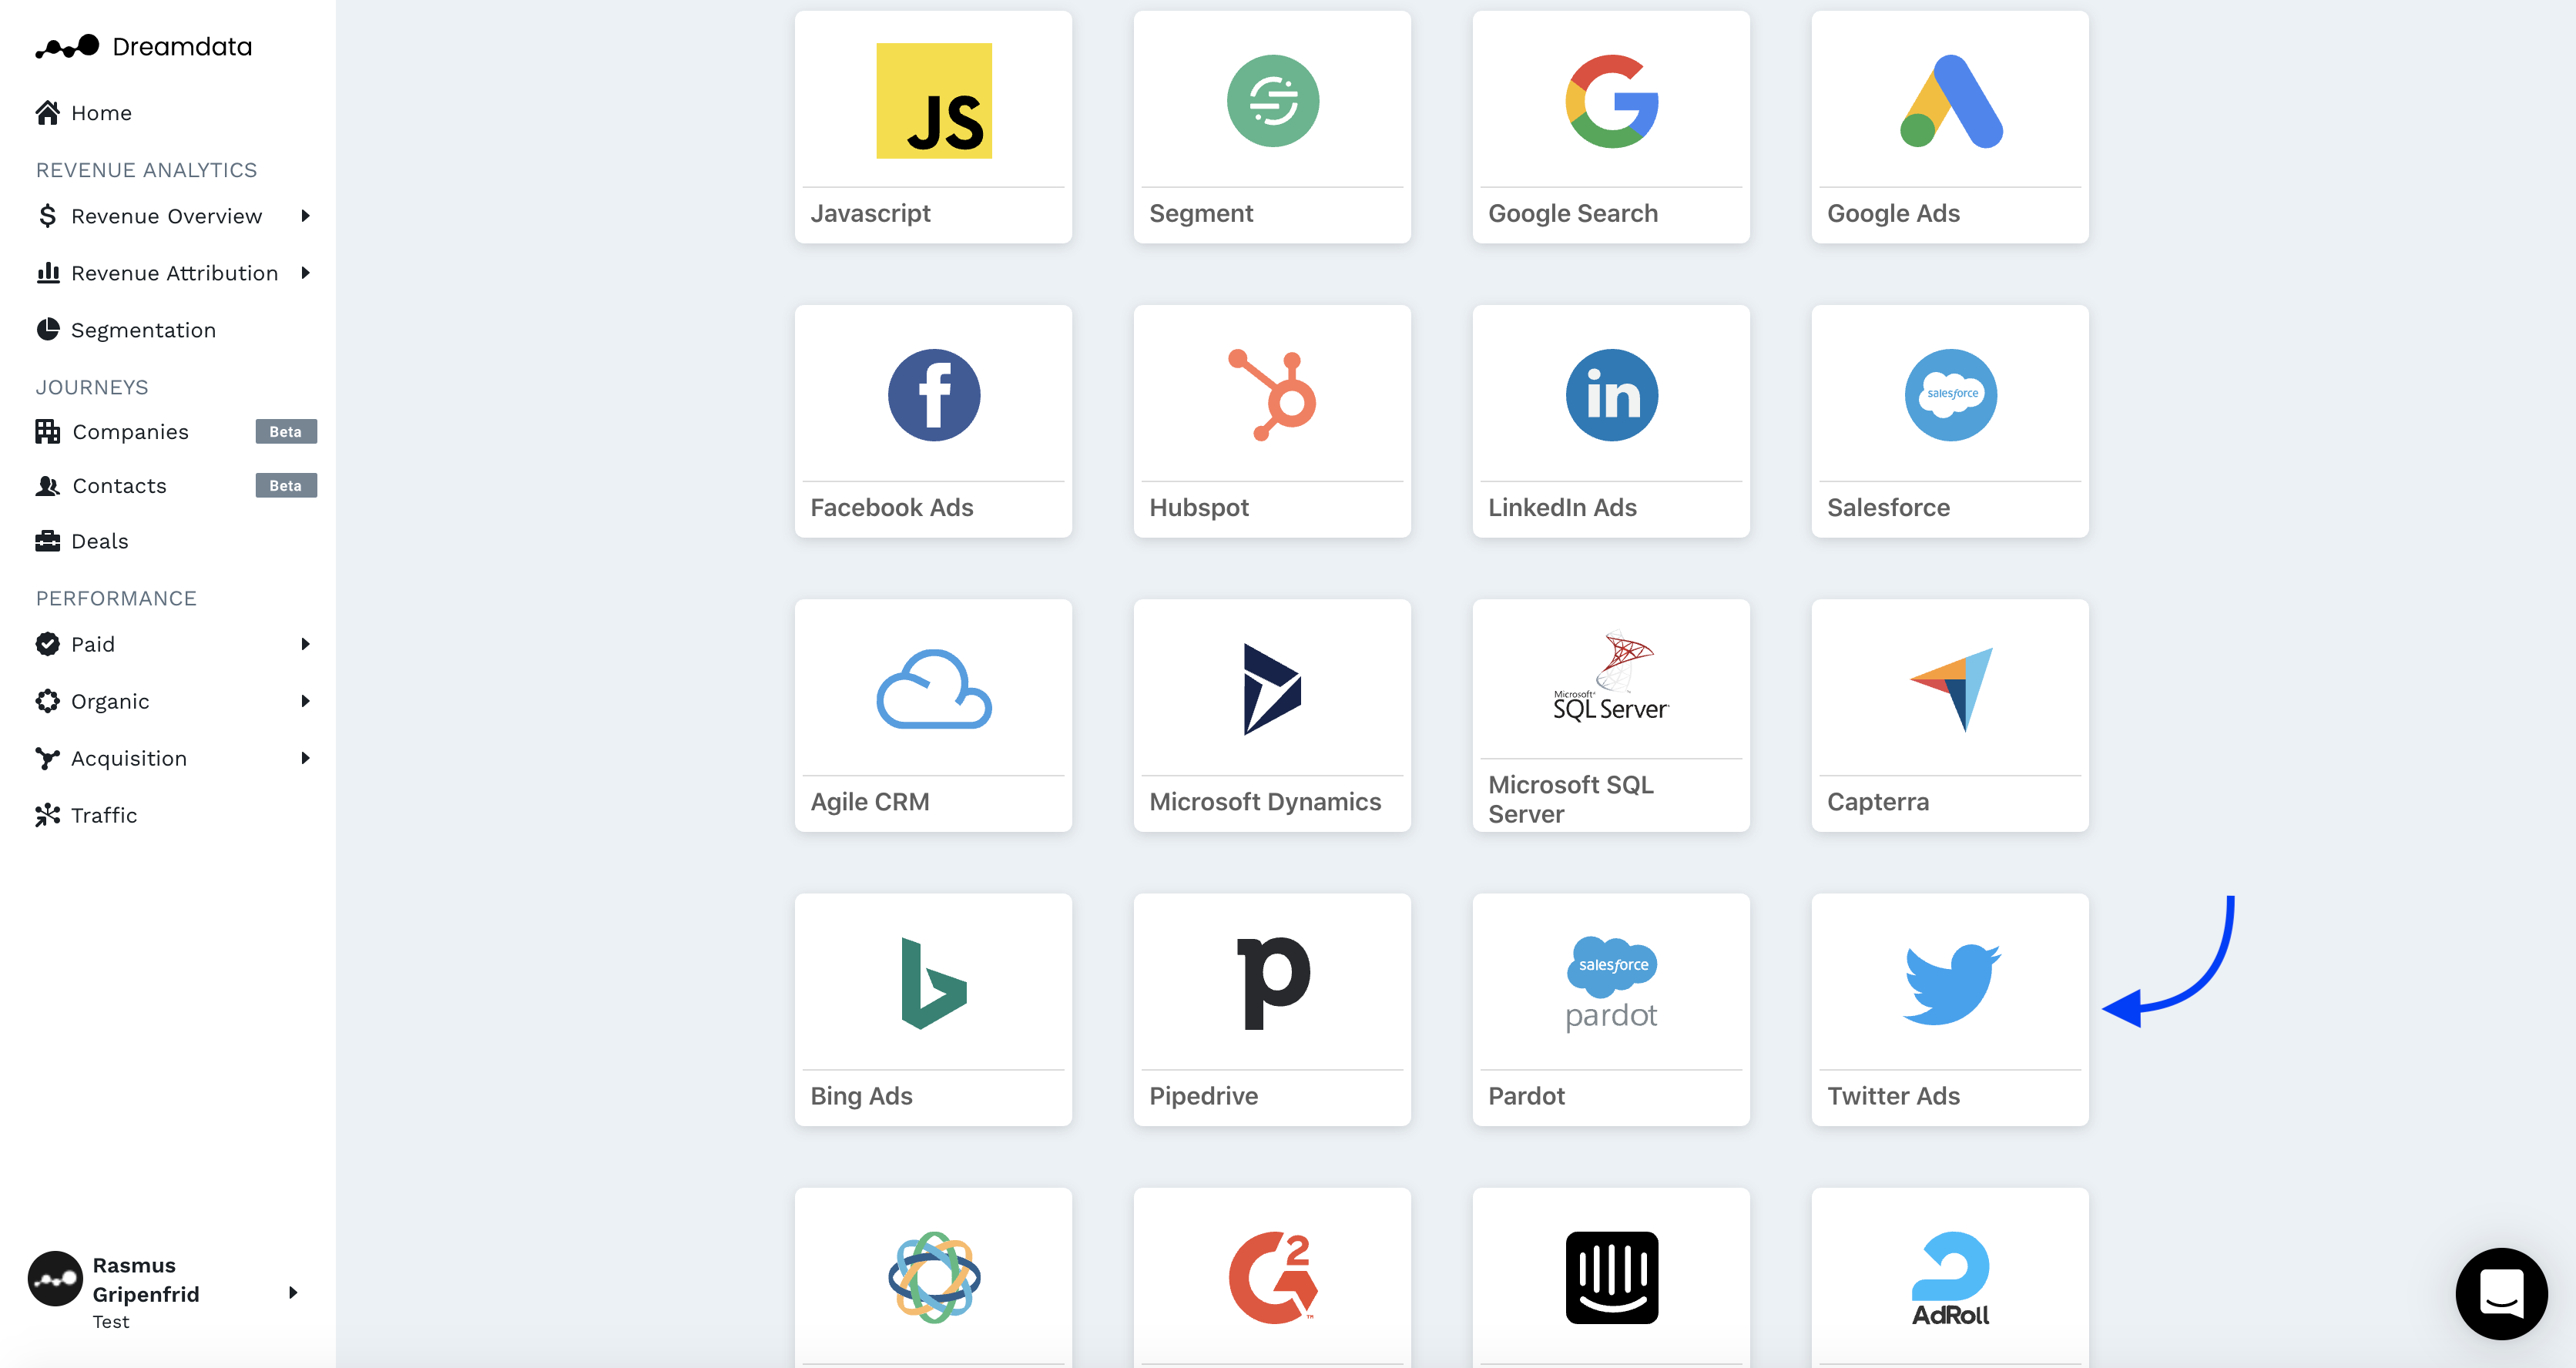Click the Microsoft Dynamics card label
The width and height of the screenshot is (2576, 1368).
[x=1265, y=801]
